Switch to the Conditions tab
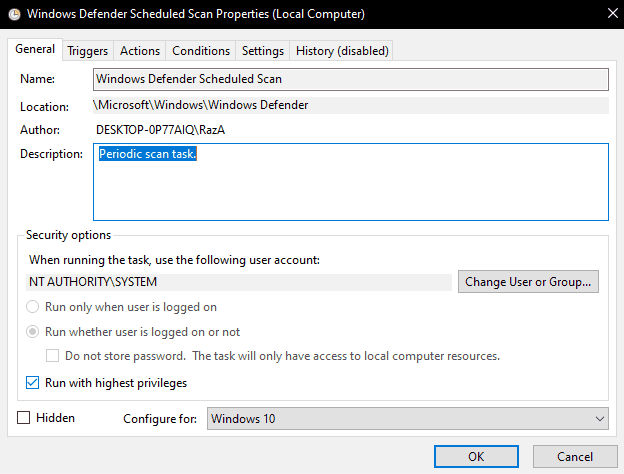Viewport: 624px width, 474px height. [x=201, y=51]
